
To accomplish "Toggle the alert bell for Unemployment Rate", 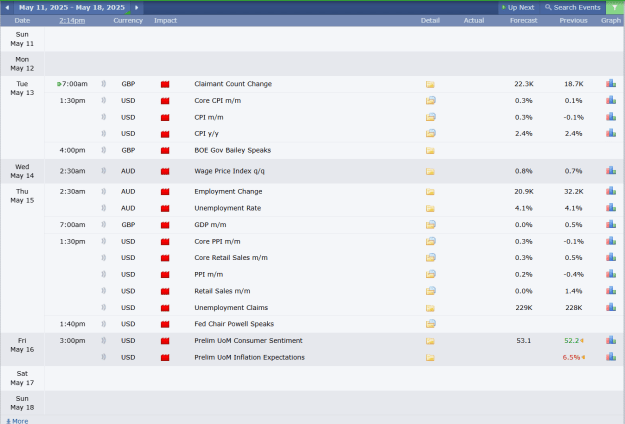I will click(104, 208).
